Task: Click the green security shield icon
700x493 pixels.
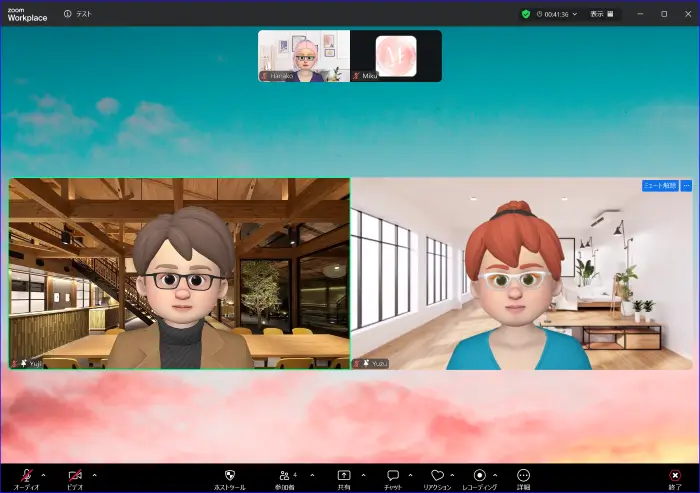Action: [x=526, y=14]
